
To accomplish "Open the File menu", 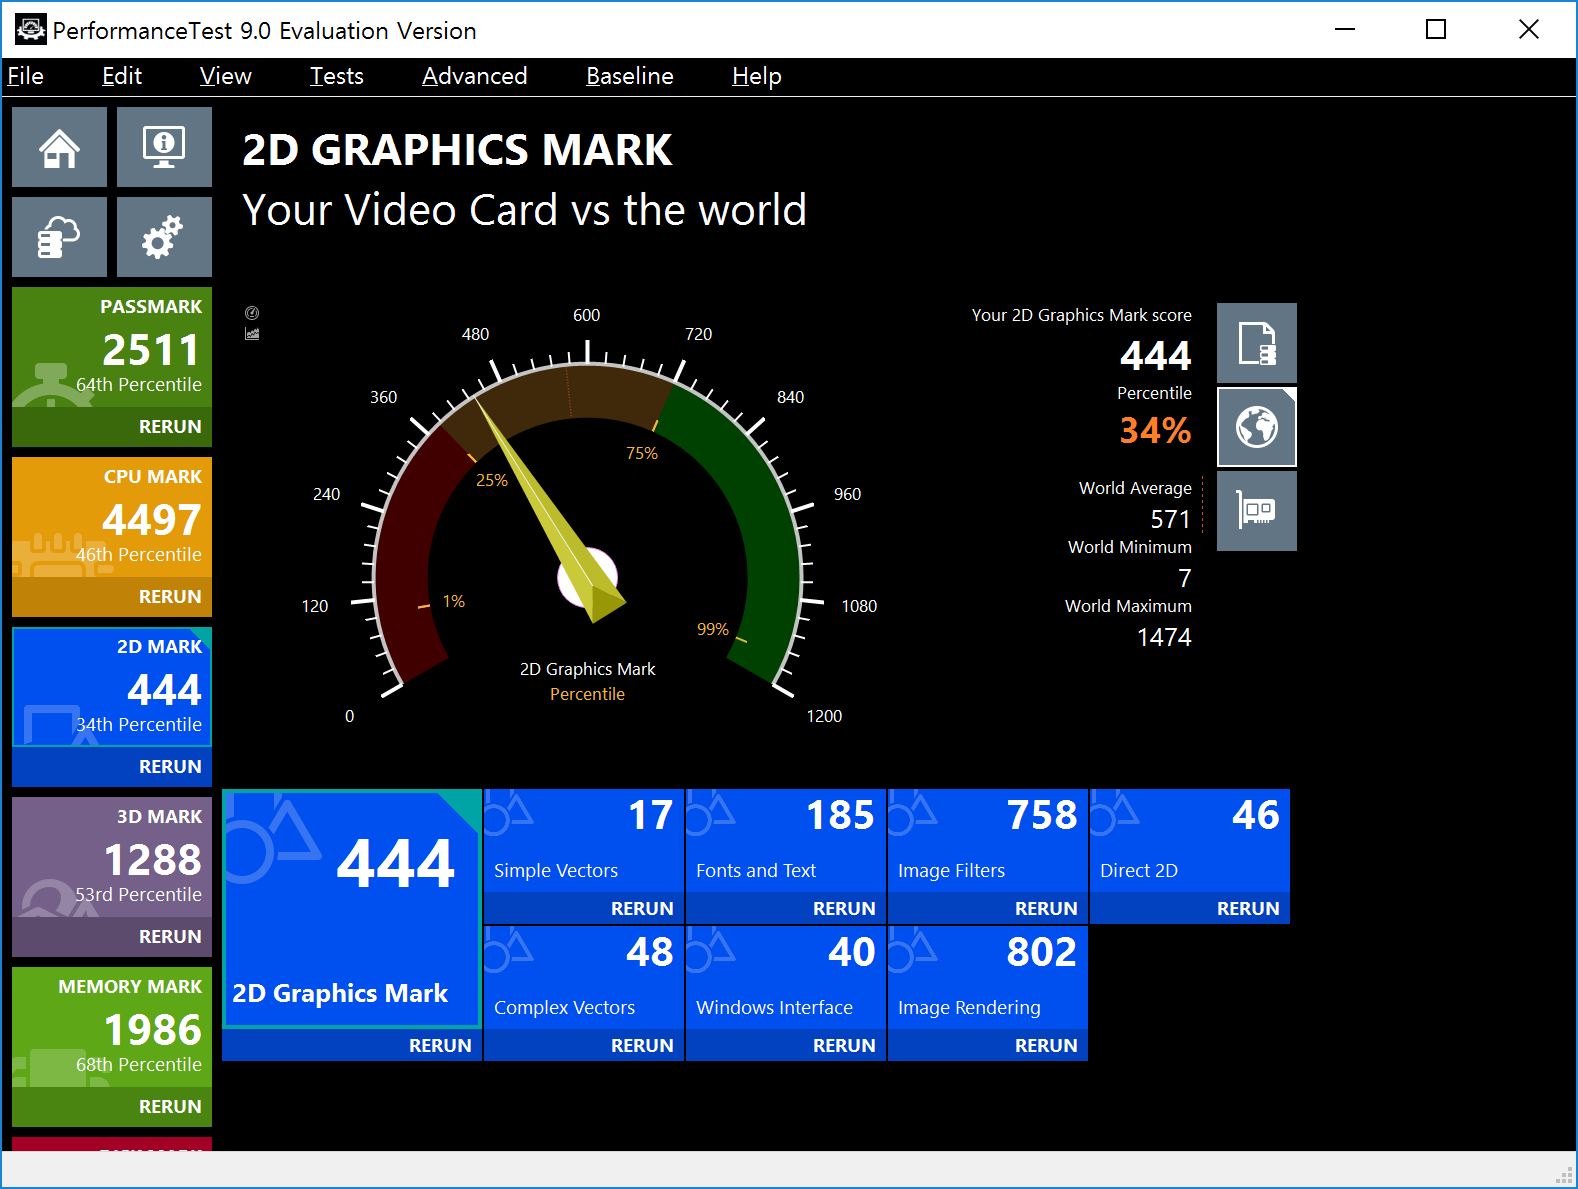I will 25,76.
